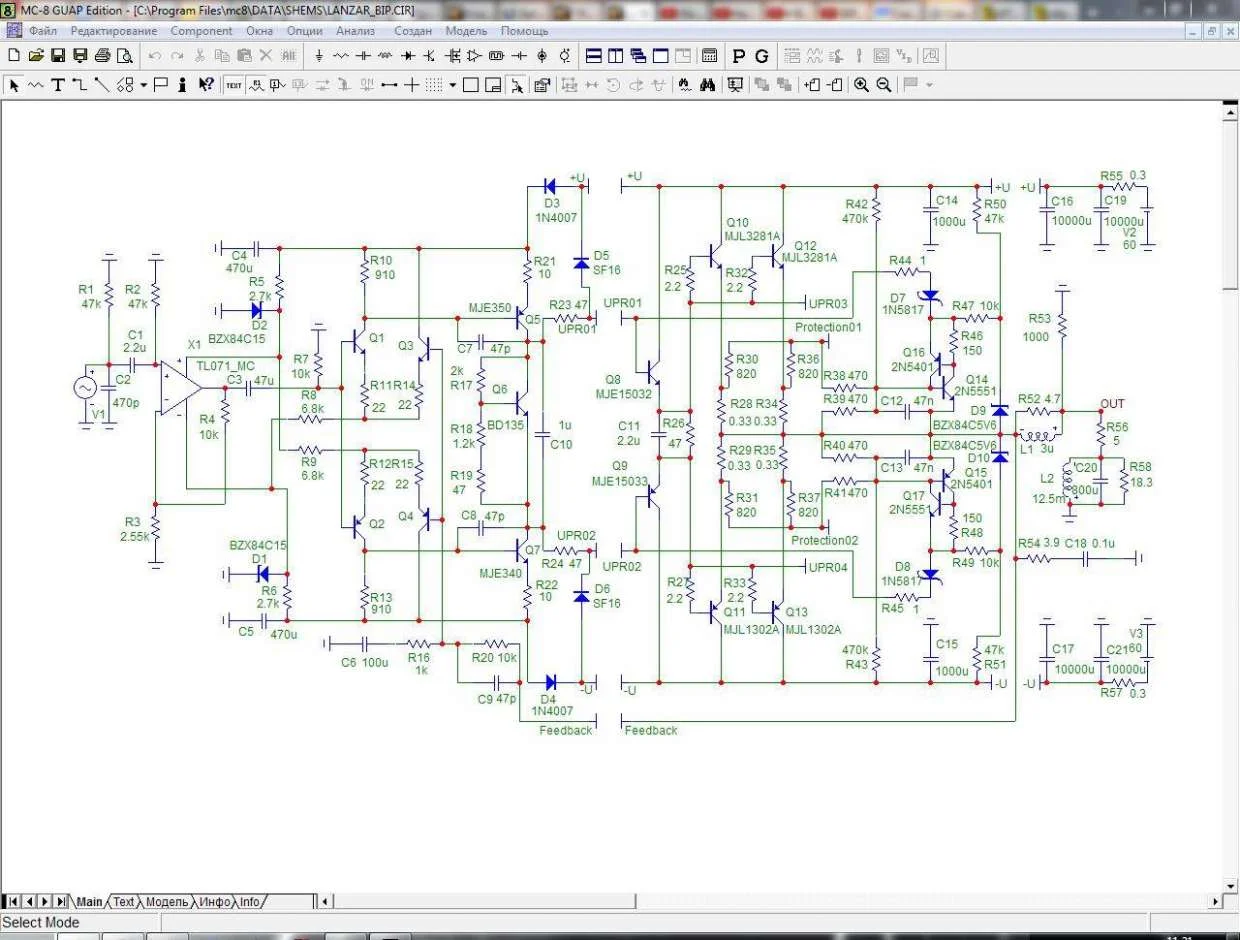Open the Анализ menu
The width and height of the screenshot is (1240, 940).
point(355,31)
